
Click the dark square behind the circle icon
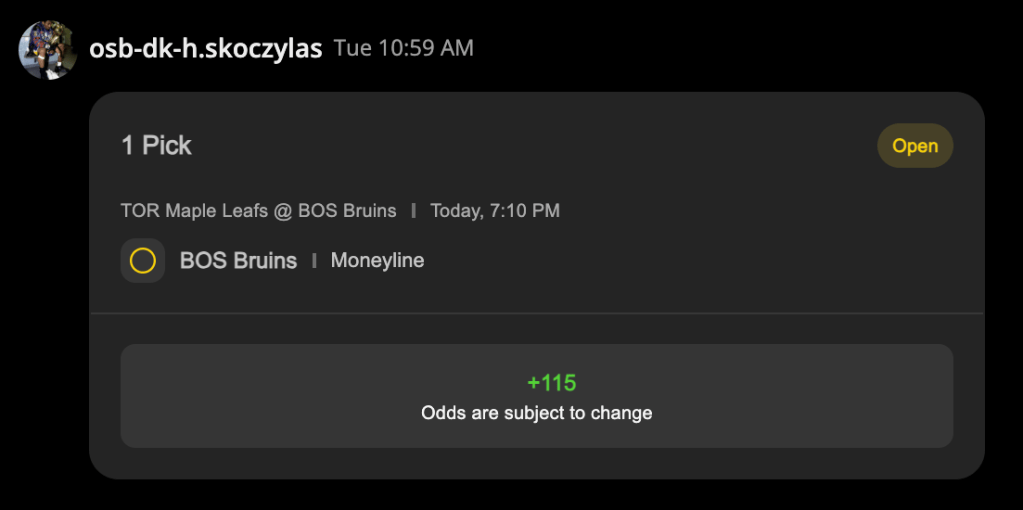(142, 261)
